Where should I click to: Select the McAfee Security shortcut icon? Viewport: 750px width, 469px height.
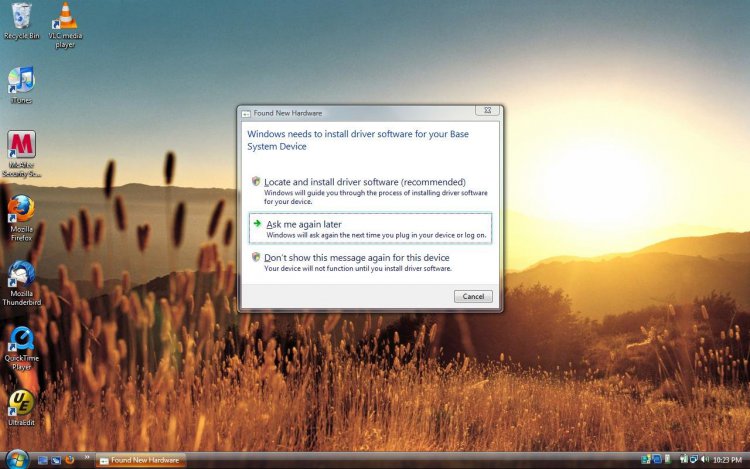pyautogui.click(x=21, y=154)
